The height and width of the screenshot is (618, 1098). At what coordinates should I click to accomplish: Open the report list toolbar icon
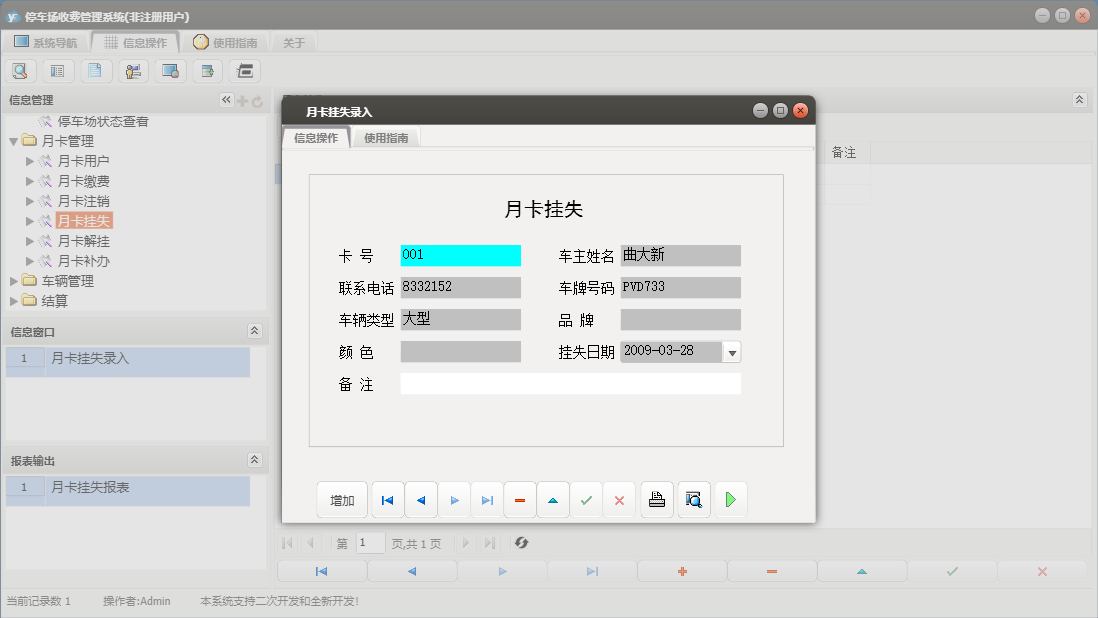click(57, 71)
